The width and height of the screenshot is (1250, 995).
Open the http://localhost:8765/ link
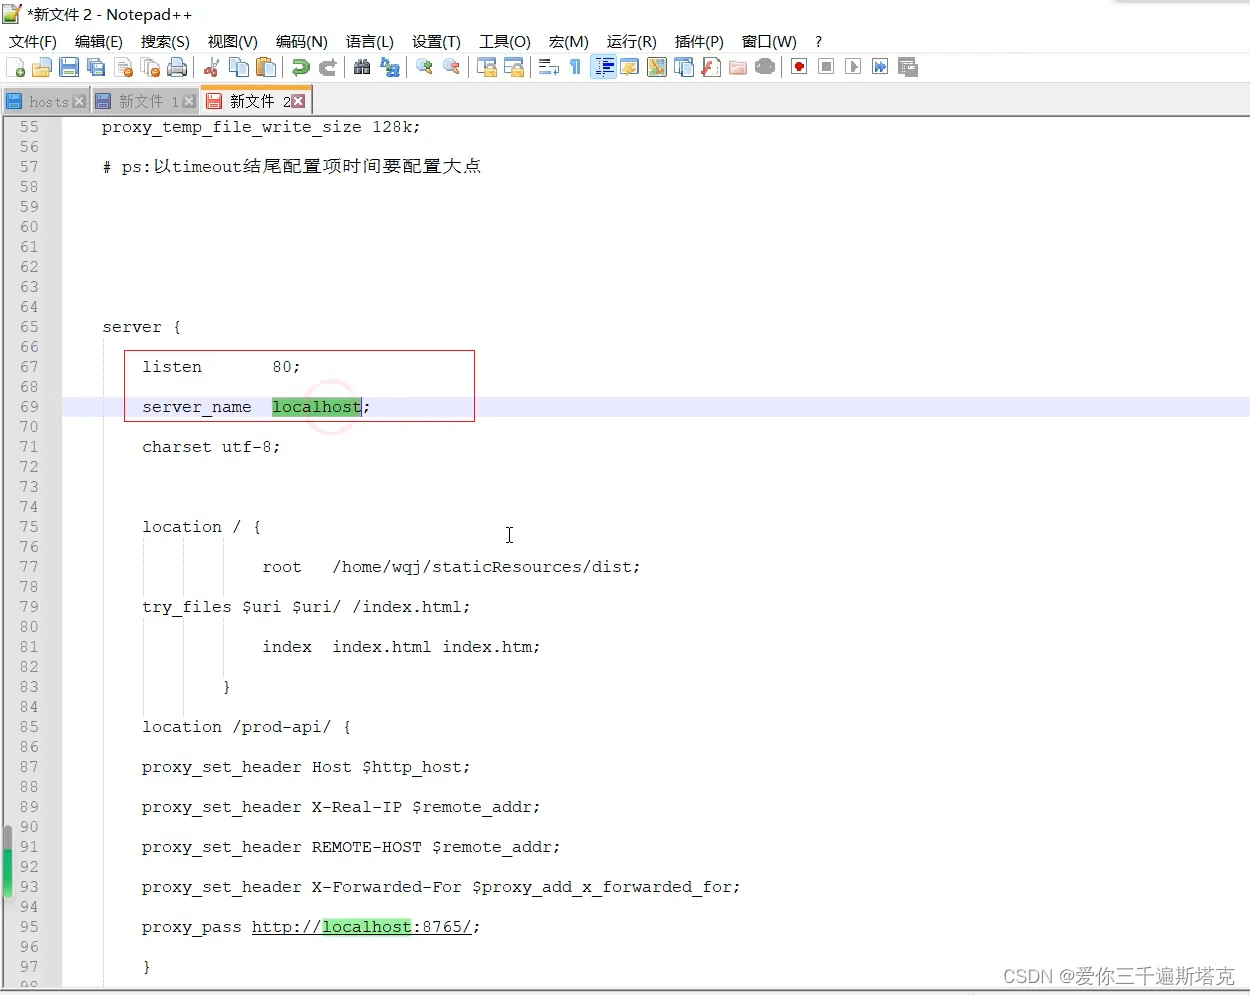[x=361, y=927]
